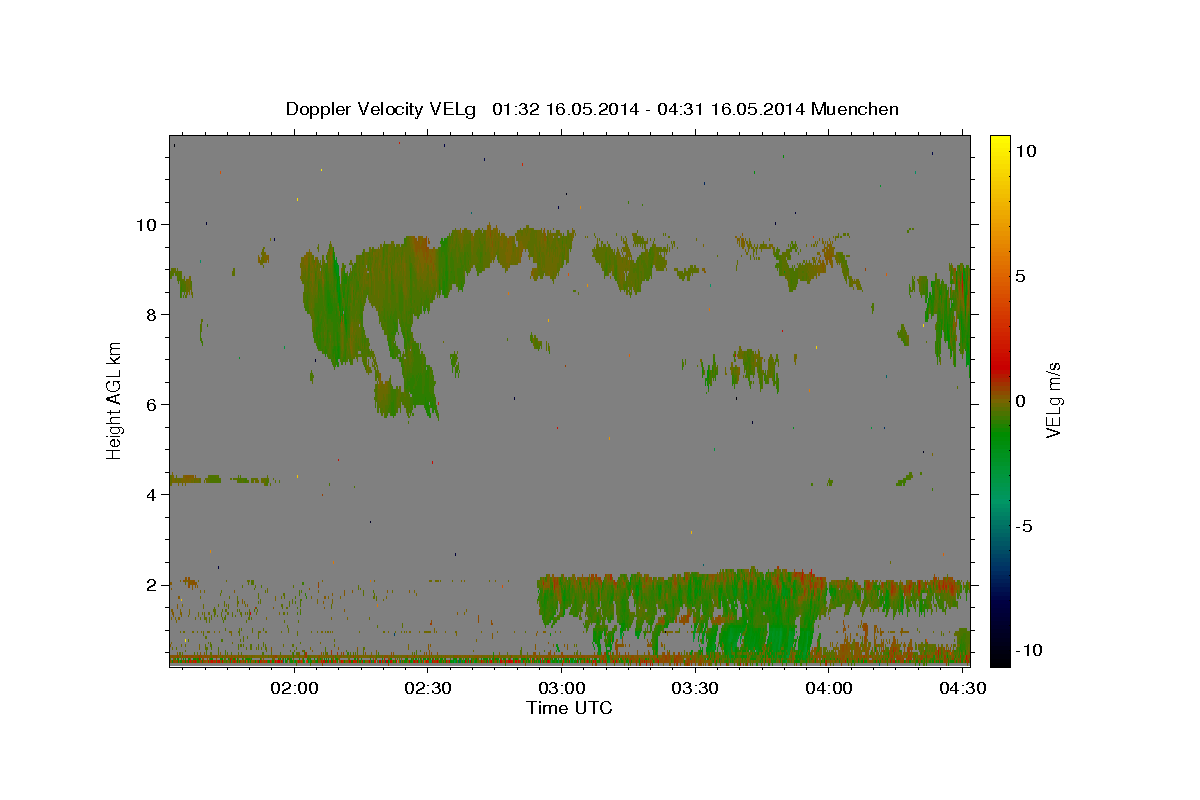Click the colorbar value 10 label
Viewport: 1200px width, 800px height.
click(x=1025, y=150)
